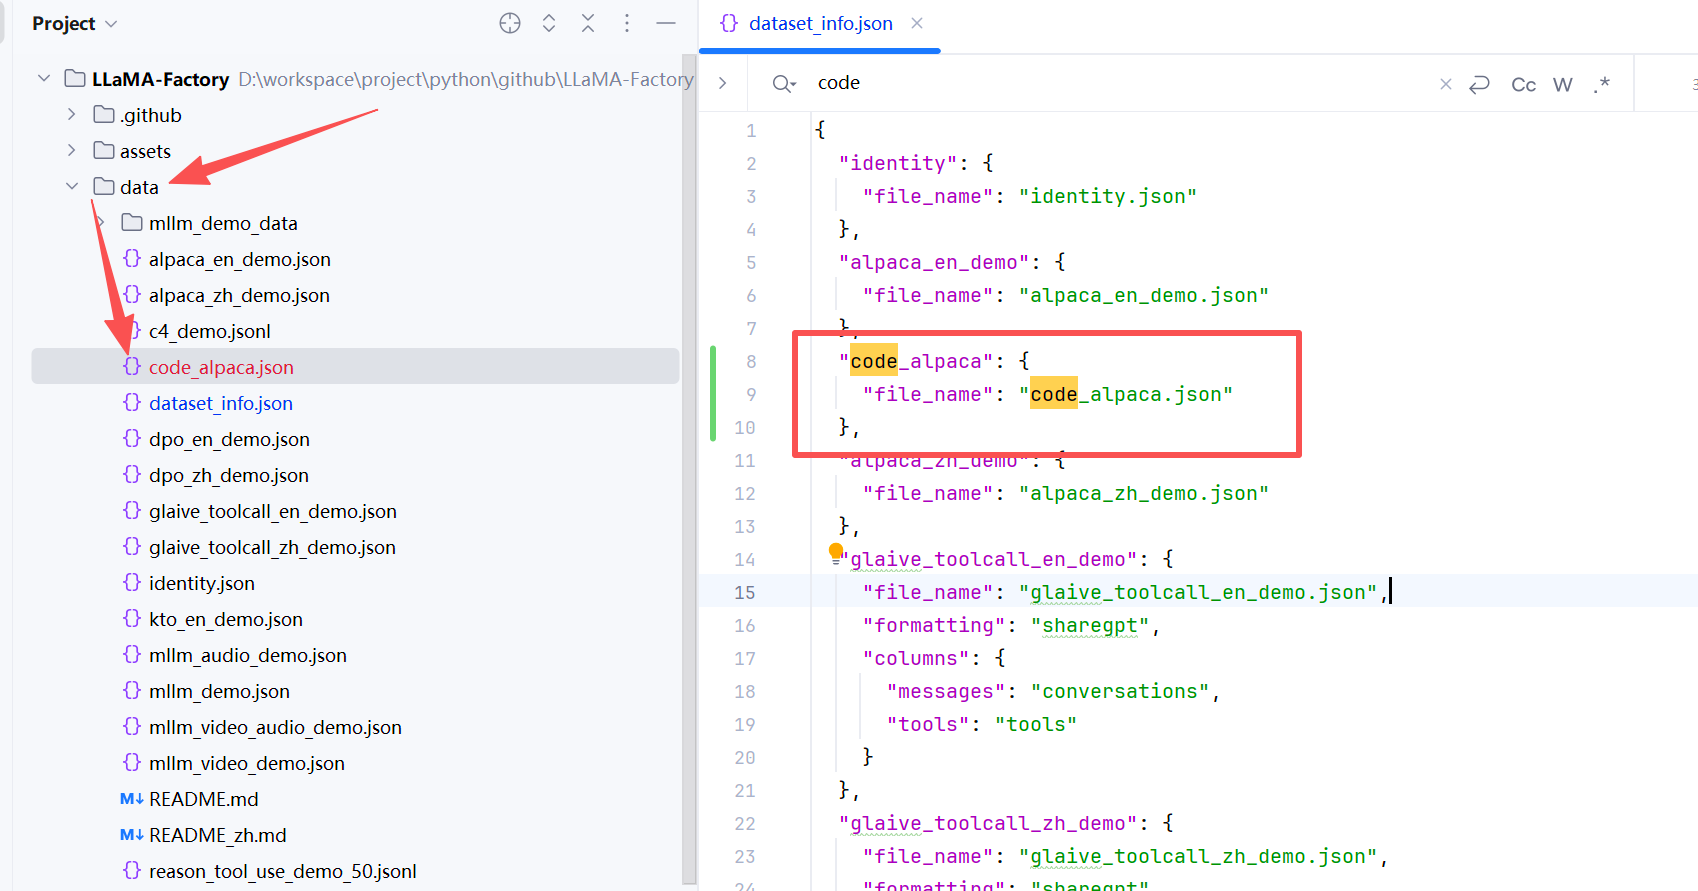This screenshot has height=891, width=1698.
Task: Open README.md file
Action: click(203, 799)
